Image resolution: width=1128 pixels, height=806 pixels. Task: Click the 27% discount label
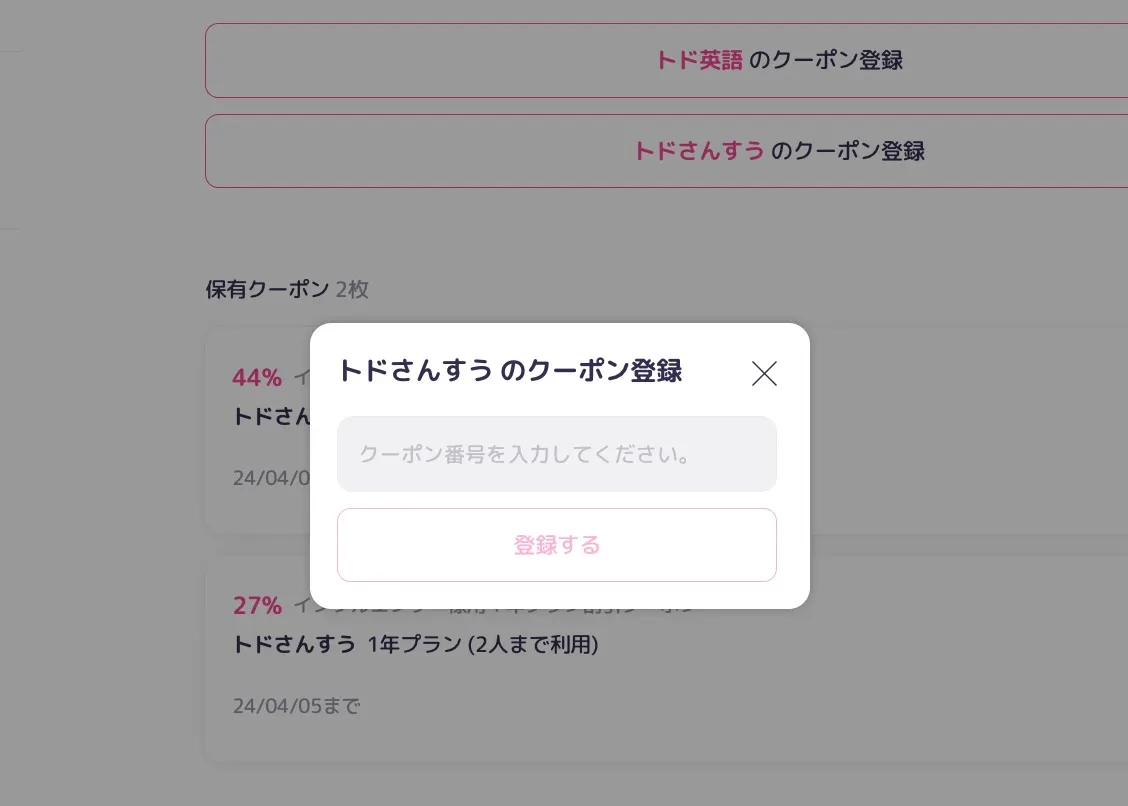[257, 605]
